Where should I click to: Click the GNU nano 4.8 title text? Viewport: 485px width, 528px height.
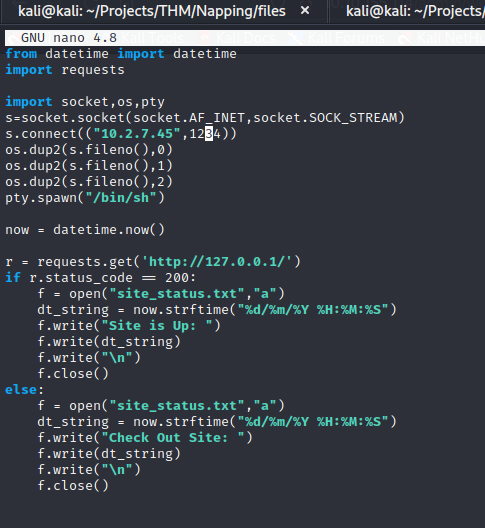(x=69, y=38)
